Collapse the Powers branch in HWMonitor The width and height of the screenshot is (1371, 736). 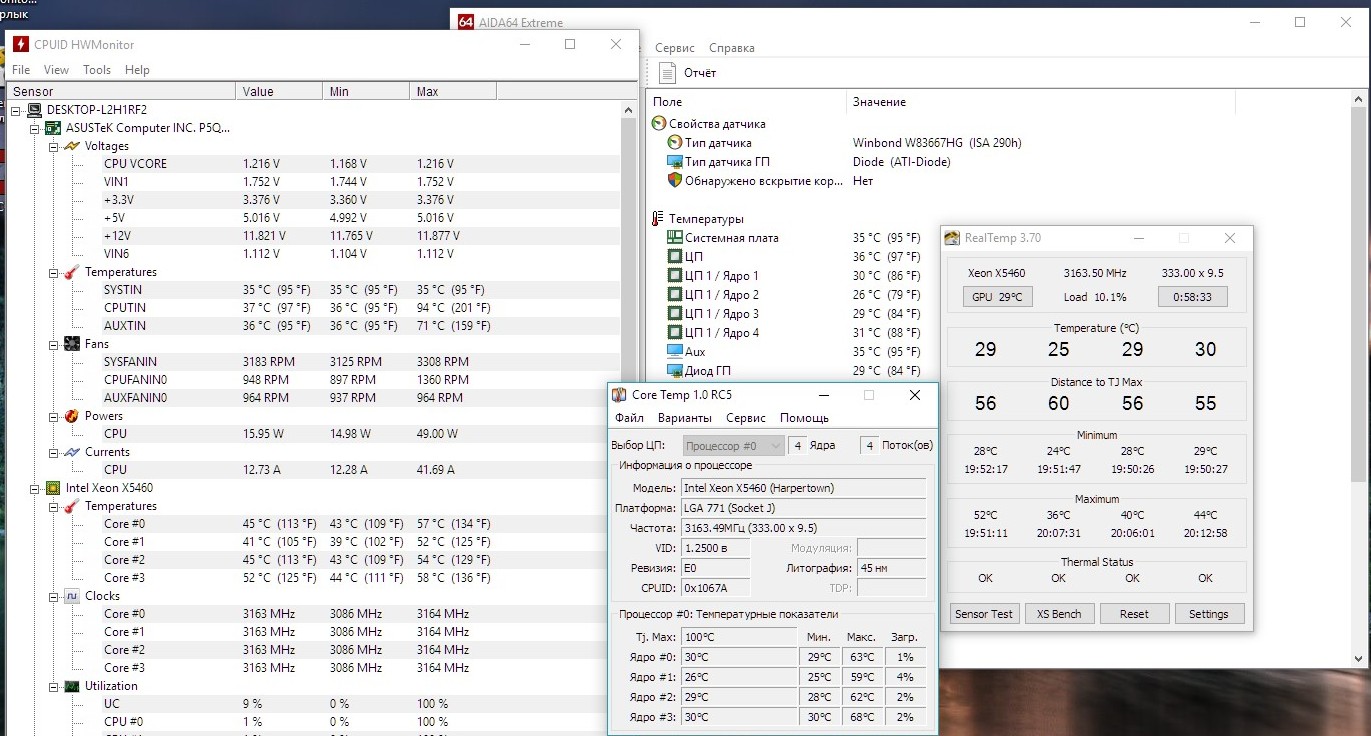54,416
